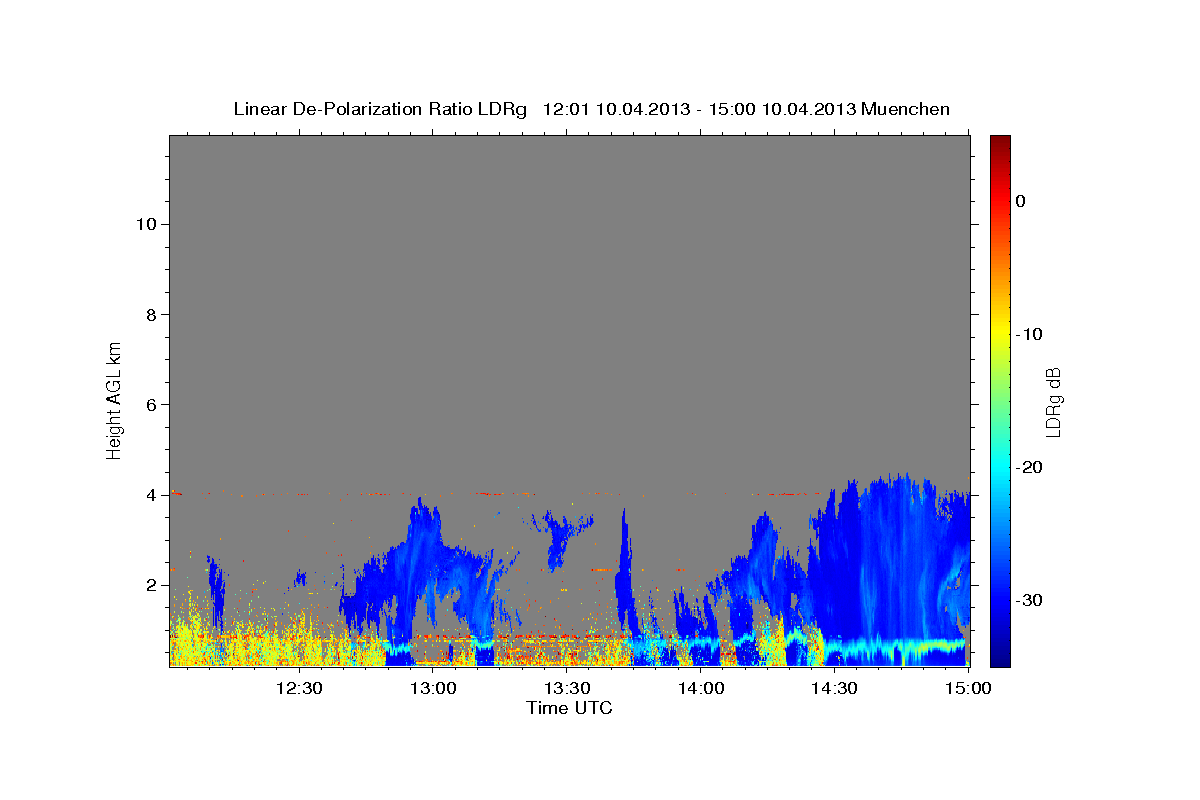Click the 14:30 time tick label
Image resolution: width=1200 pixels, height=800 pixels.
pyautogui.click(x=835, y=688)
